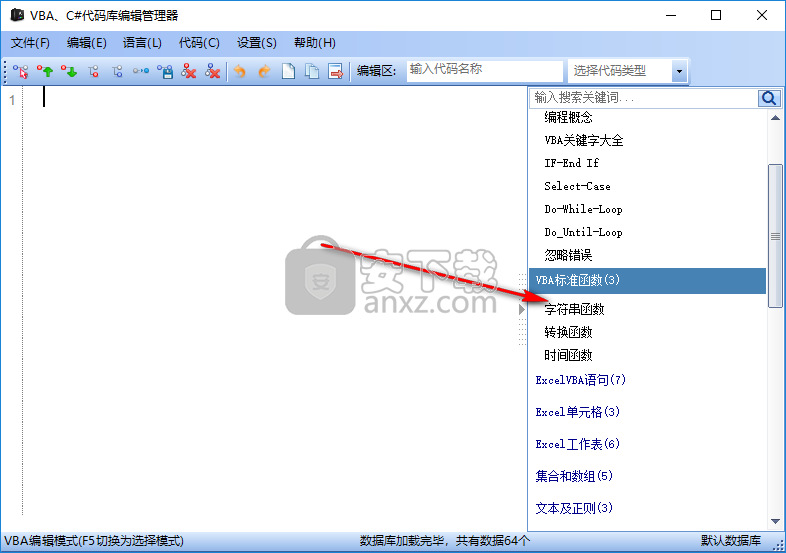Click the splitter collapse arrow beside code panel
Screen dimensions: 786x553
[522, 310]
